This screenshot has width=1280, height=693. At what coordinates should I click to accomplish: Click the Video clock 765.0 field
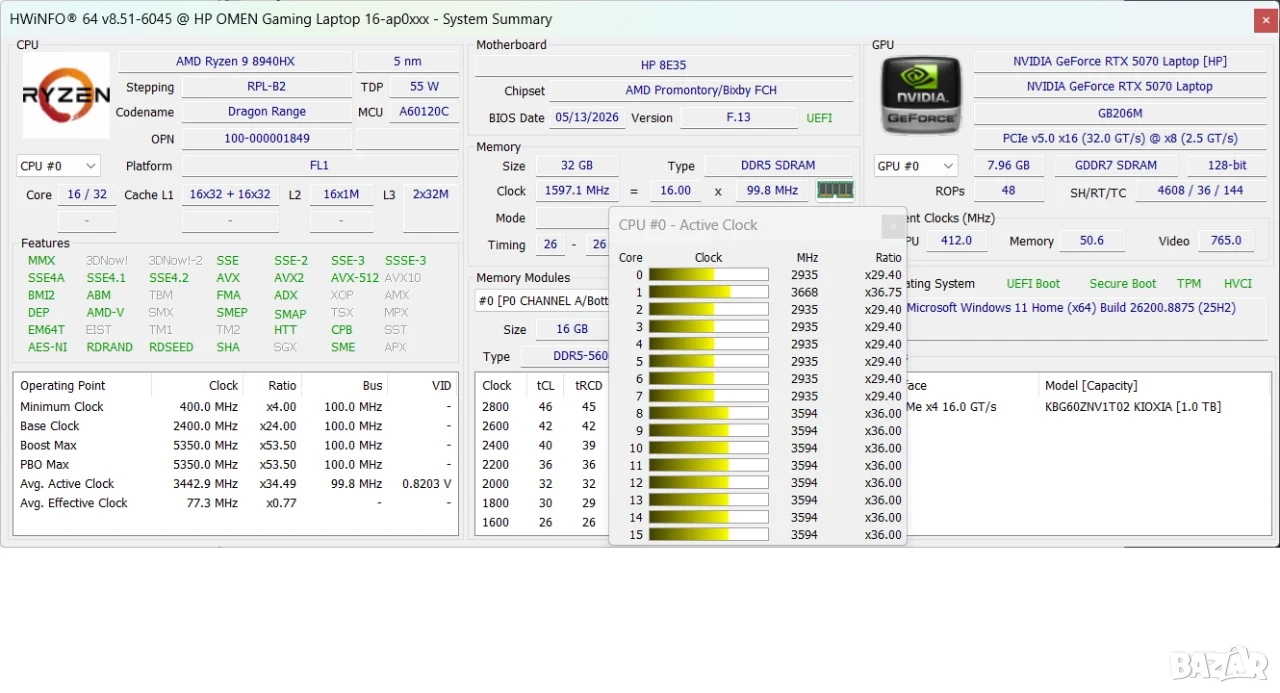pyautogui.click(x=1226, y=241)
